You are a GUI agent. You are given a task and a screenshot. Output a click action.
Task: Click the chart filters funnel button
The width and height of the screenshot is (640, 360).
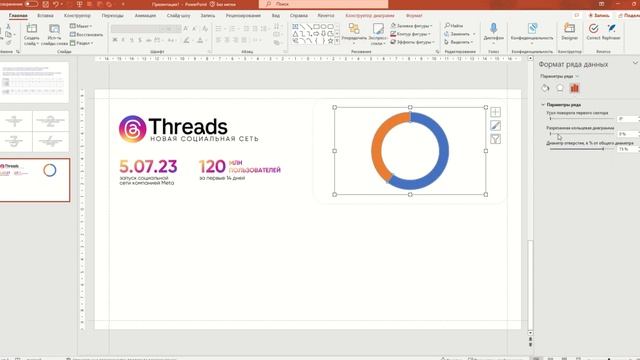click(x=496, y=139)
